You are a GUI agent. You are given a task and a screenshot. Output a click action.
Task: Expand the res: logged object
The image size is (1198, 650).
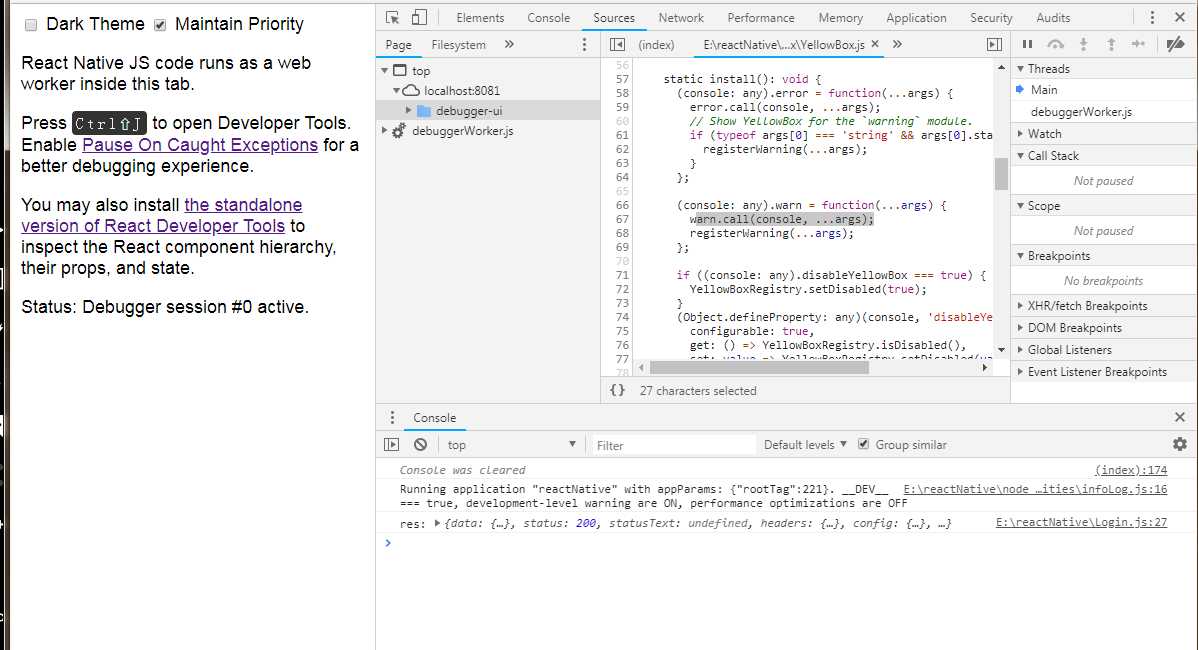coord(437,523)
